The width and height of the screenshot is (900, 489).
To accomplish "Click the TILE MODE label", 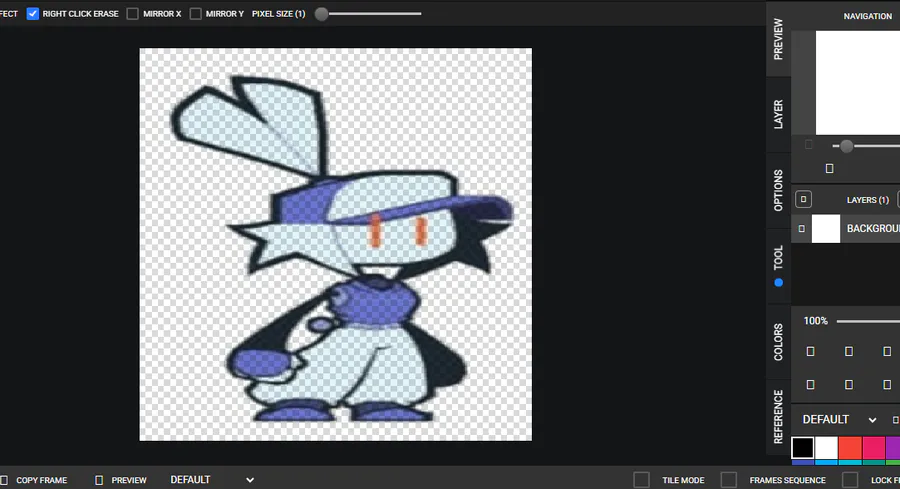I will click(683, 480).
